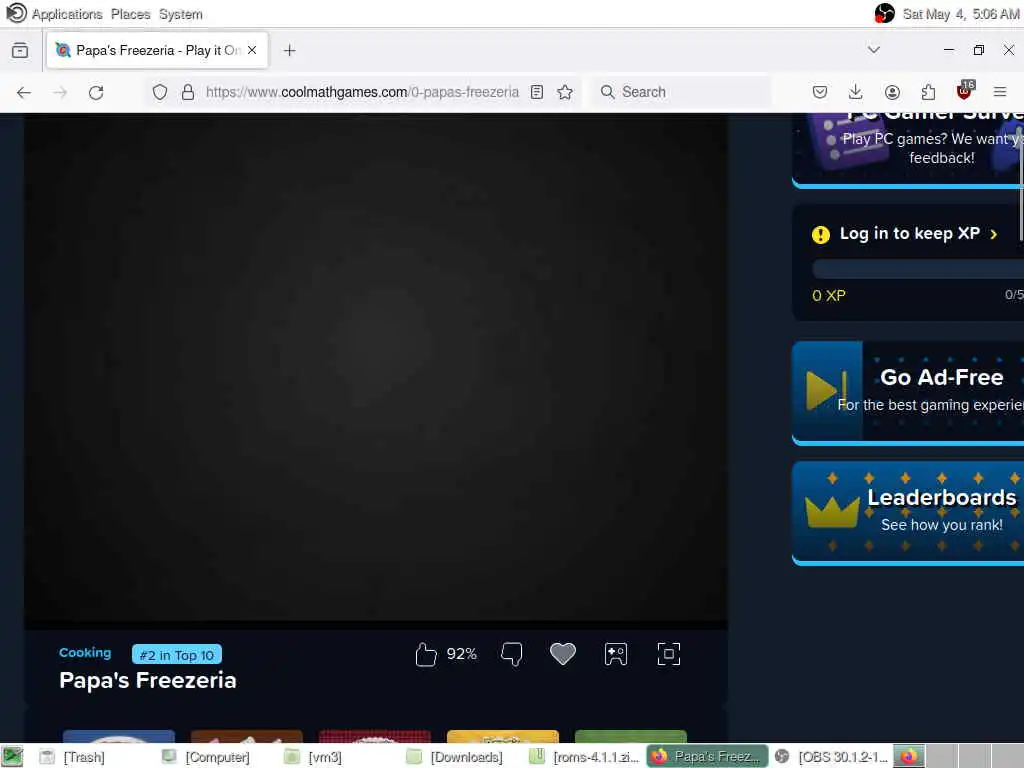Viewport: 1024px width, 768px height.
Task: Open a new browser tab
Action: (x=290, y=50)
